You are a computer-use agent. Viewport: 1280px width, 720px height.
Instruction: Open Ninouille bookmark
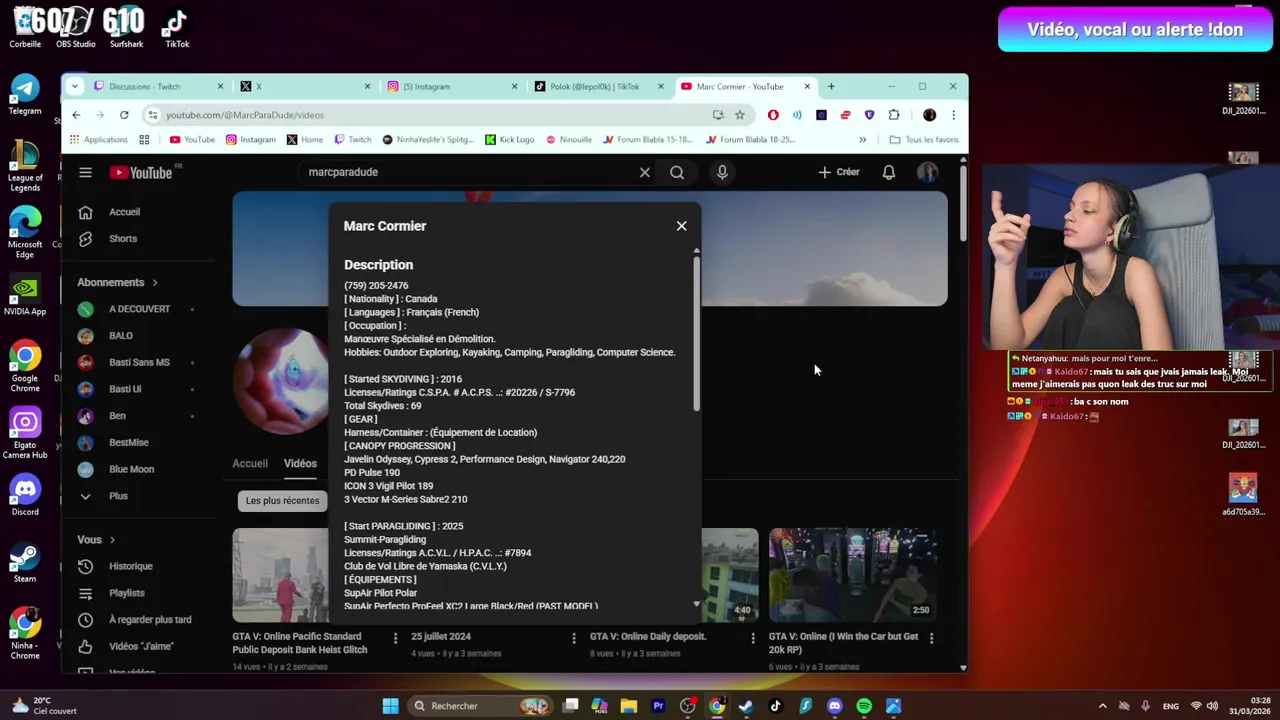(x=569, y=140)
